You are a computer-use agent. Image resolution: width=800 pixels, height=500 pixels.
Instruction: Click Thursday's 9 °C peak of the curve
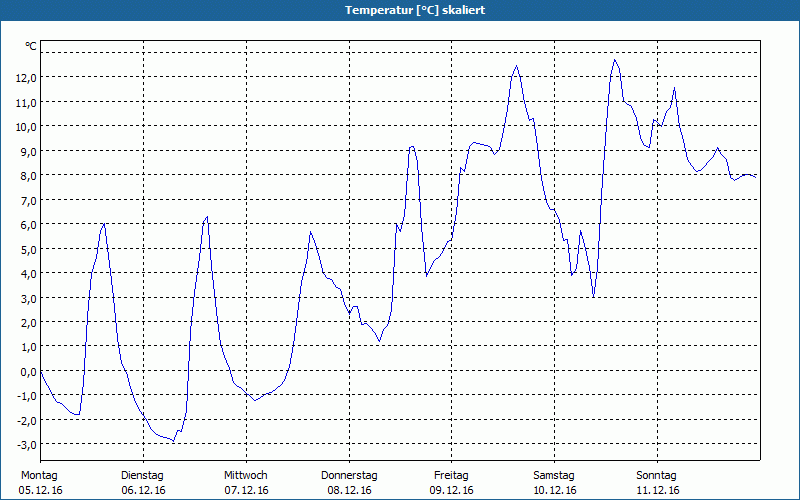[x=412, y=146]
